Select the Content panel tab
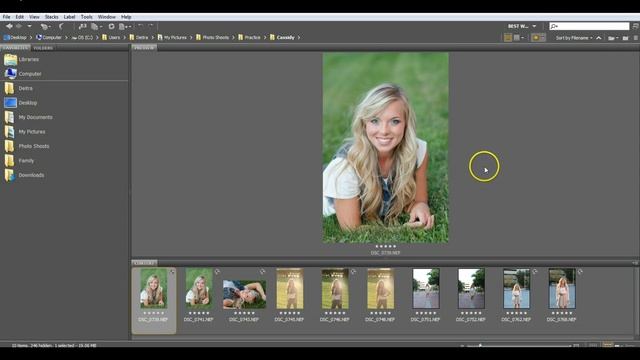 click(144, 262)
